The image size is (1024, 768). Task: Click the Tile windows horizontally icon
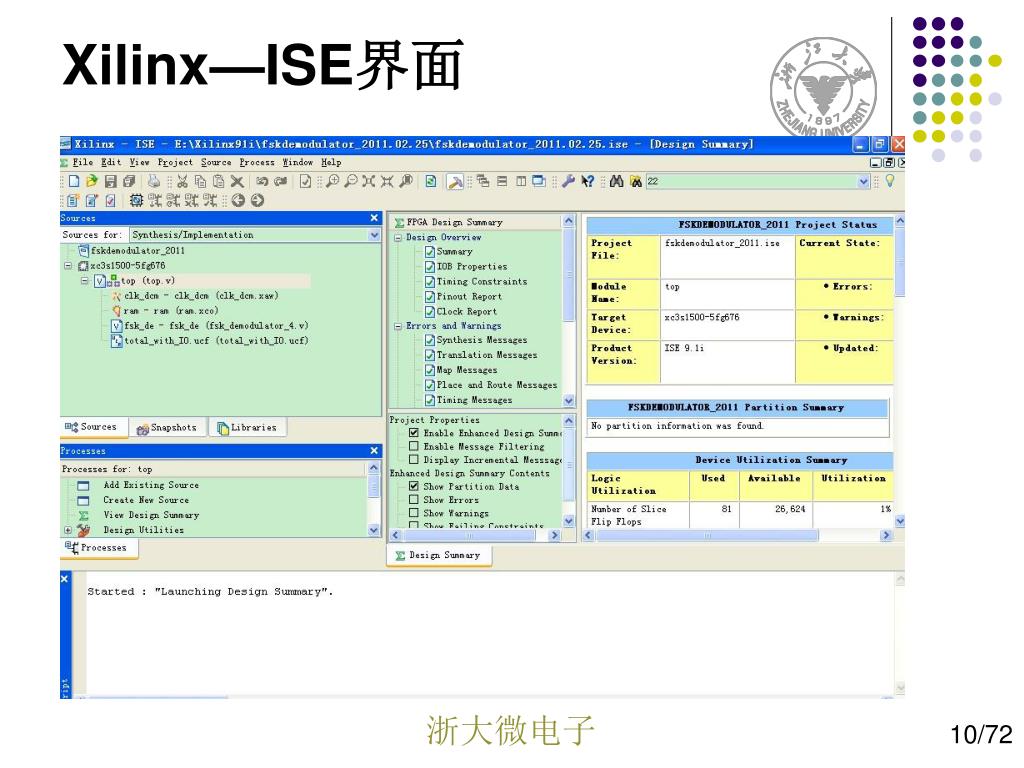pyautogui.click(x=502, y=181)
